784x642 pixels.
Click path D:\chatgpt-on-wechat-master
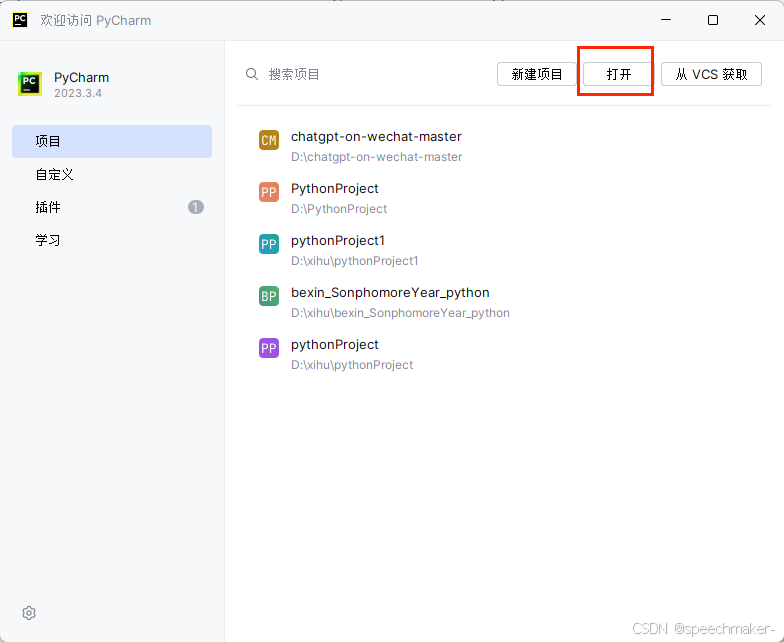coord(376,157)
